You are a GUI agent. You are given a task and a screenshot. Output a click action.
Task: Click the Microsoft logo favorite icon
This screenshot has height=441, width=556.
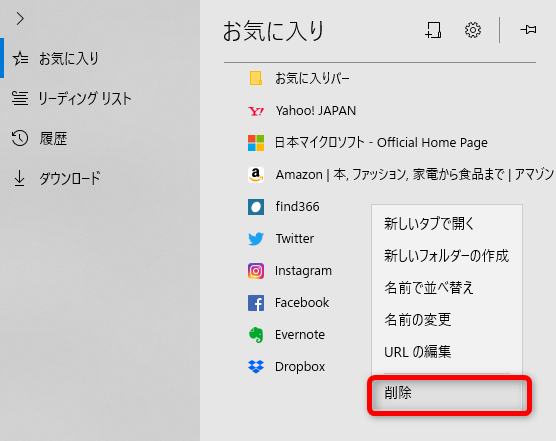pos(256,143)
